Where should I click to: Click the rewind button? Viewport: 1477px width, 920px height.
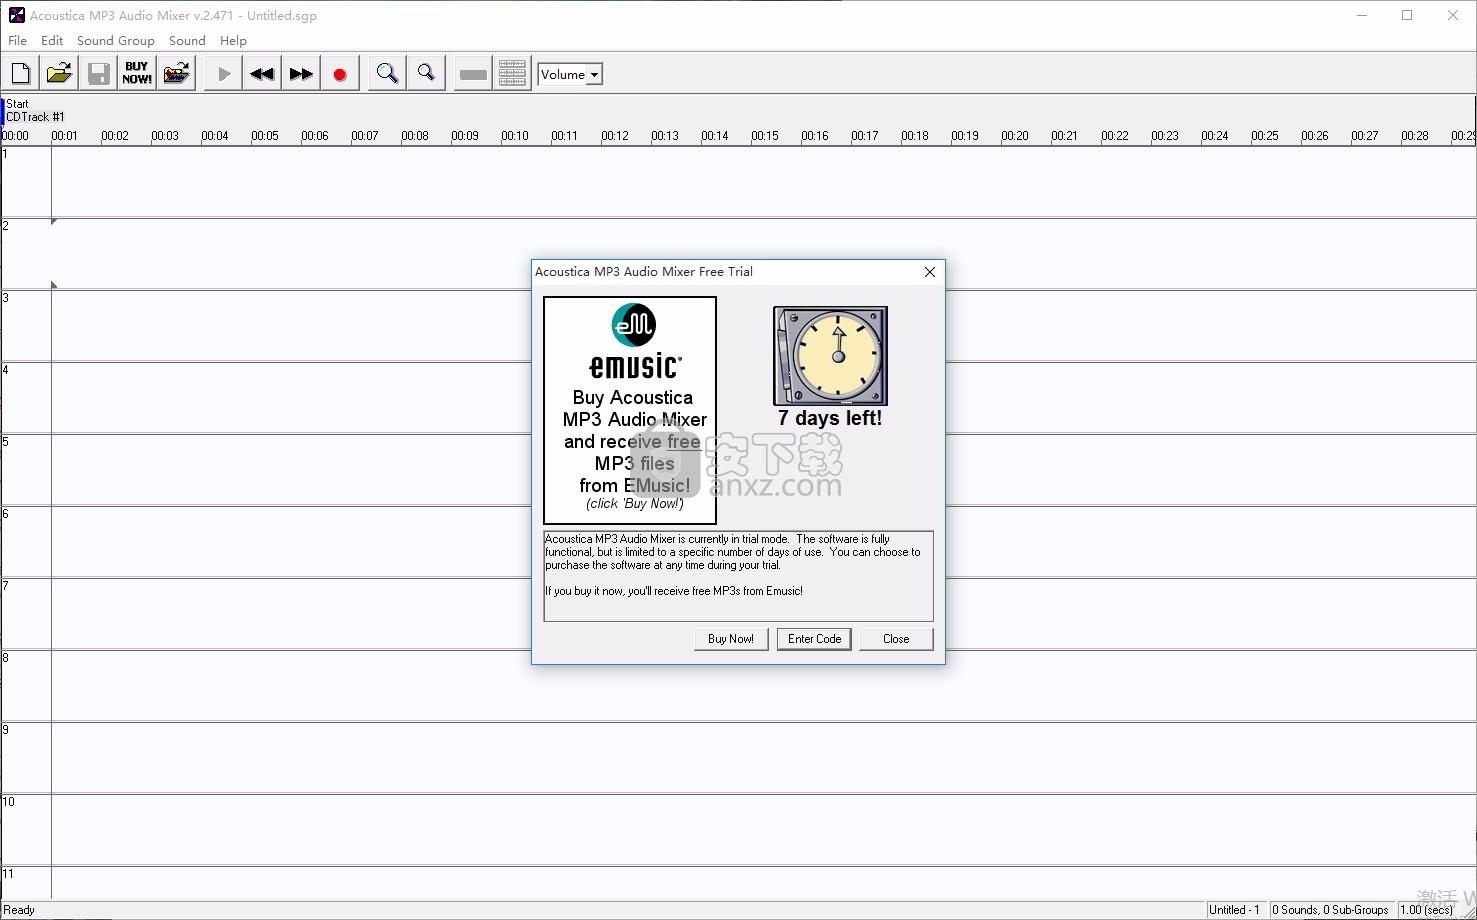262,74
